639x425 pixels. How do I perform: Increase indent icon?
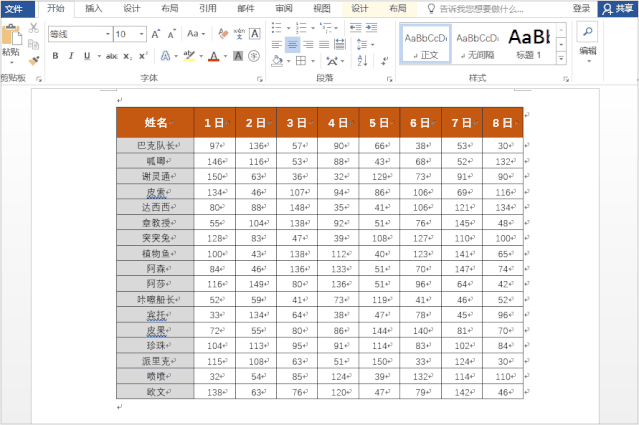pyautogui.click(x=371, y=28)
